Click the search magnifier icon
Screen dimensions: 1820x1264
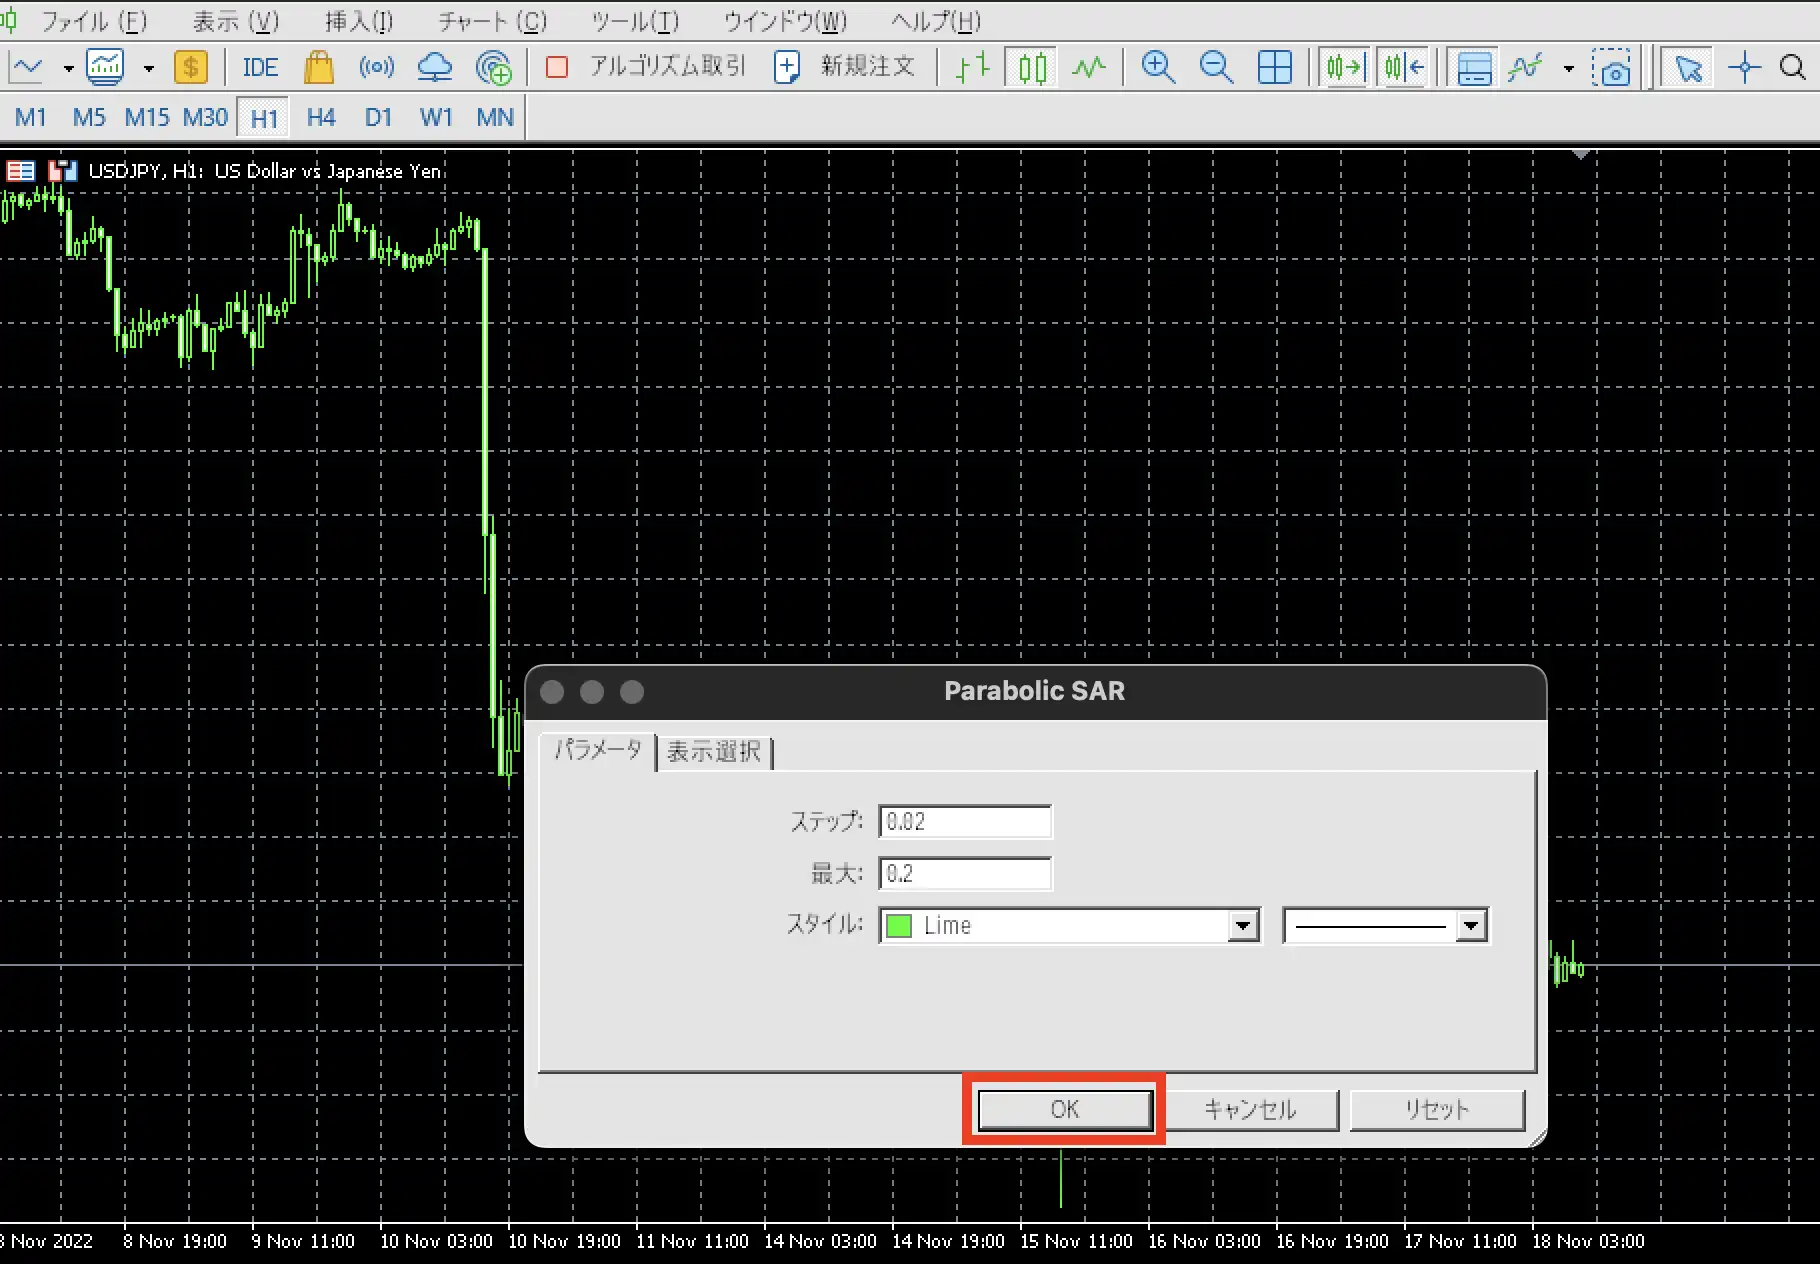click(x=1793, y=67)
